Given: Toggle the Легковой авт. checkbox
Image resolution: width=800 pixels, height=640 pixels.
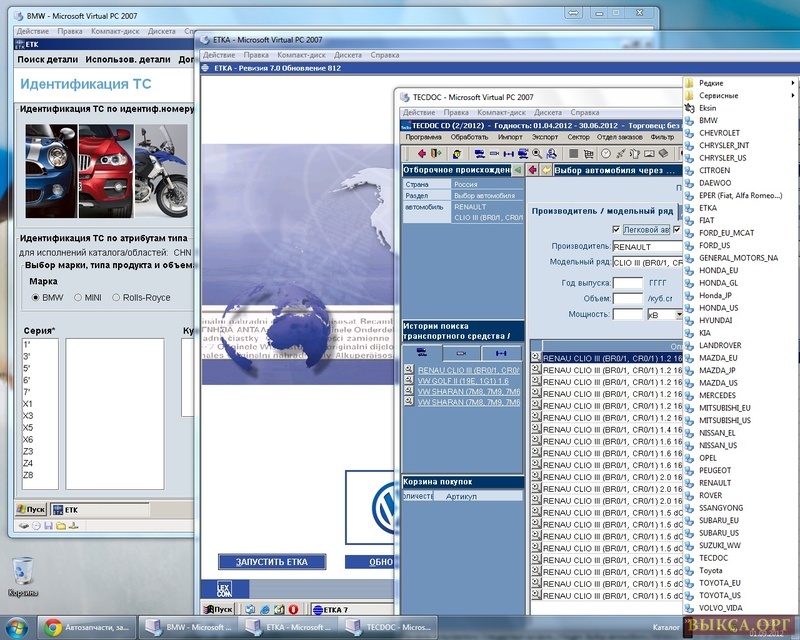Looking at the screenshot, I should click(616, 230).
